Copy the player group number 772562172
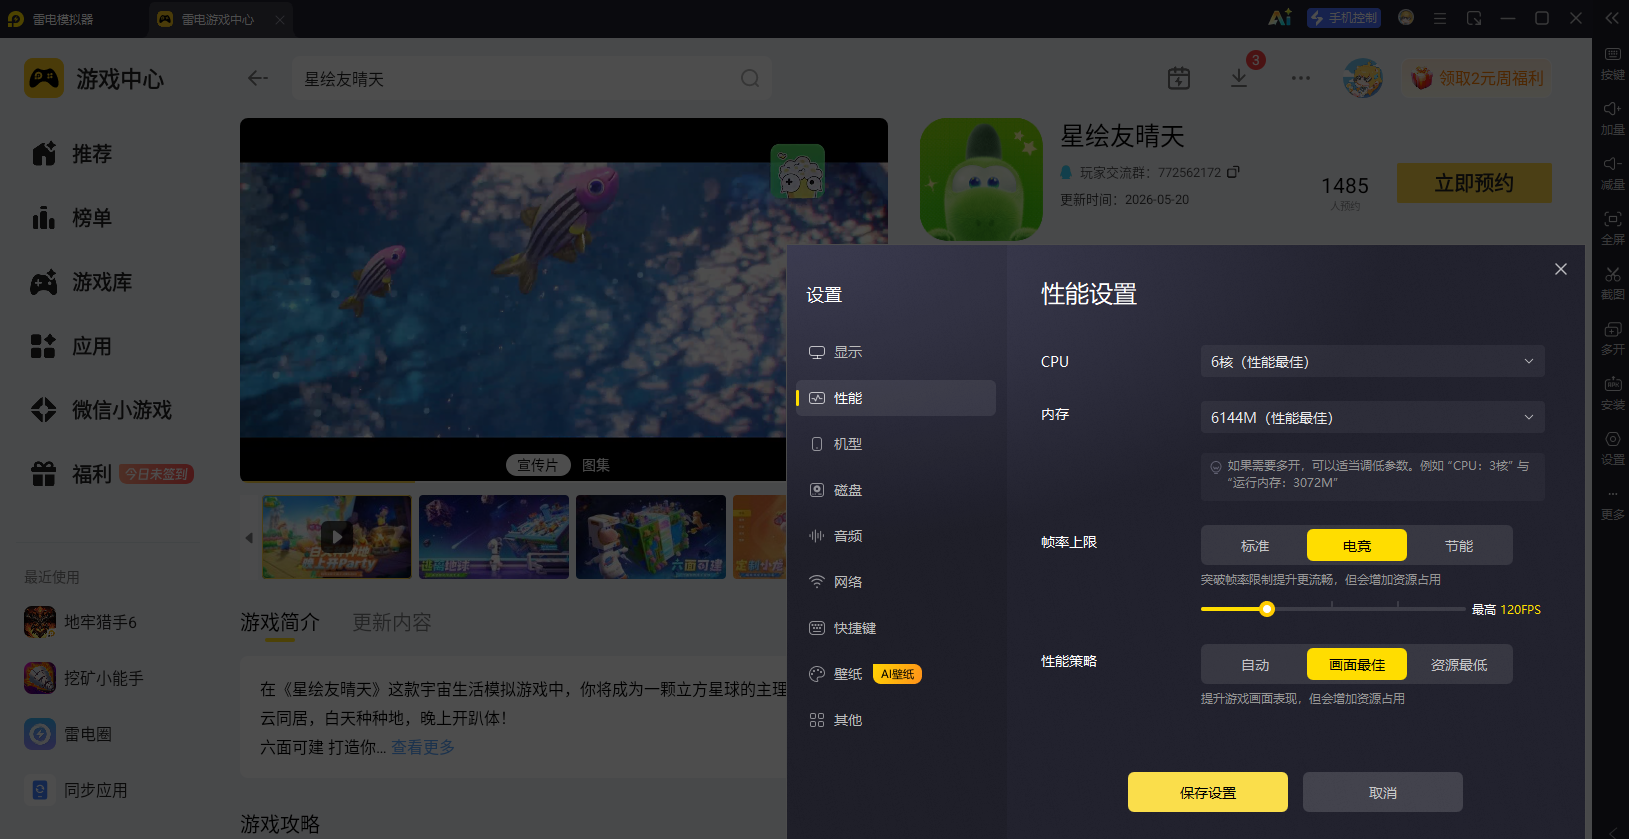This screenshot has width=1629, height=839. point(1233,172)
